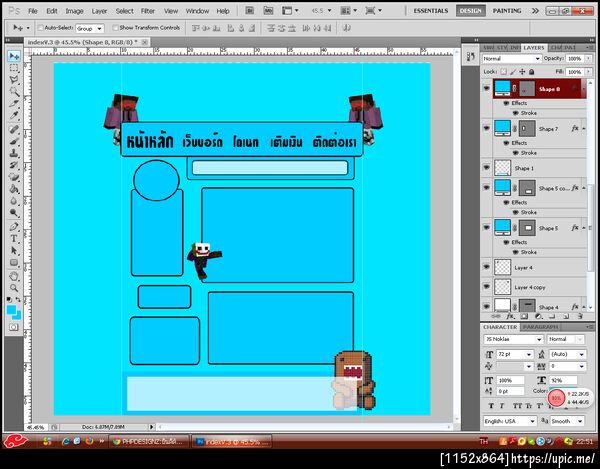Viewport: 600px width, 469px height.
Task: Add layer style fx button
Action: pyautogui.click(x=510, y=316)
